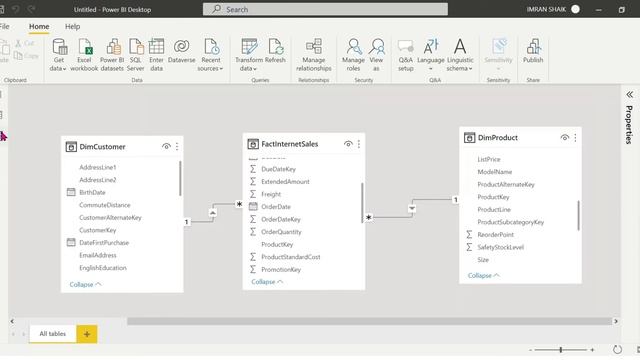Click the Copy clipboard button
The width and height of the screenshot is (640, 360).
coord(26,56)
